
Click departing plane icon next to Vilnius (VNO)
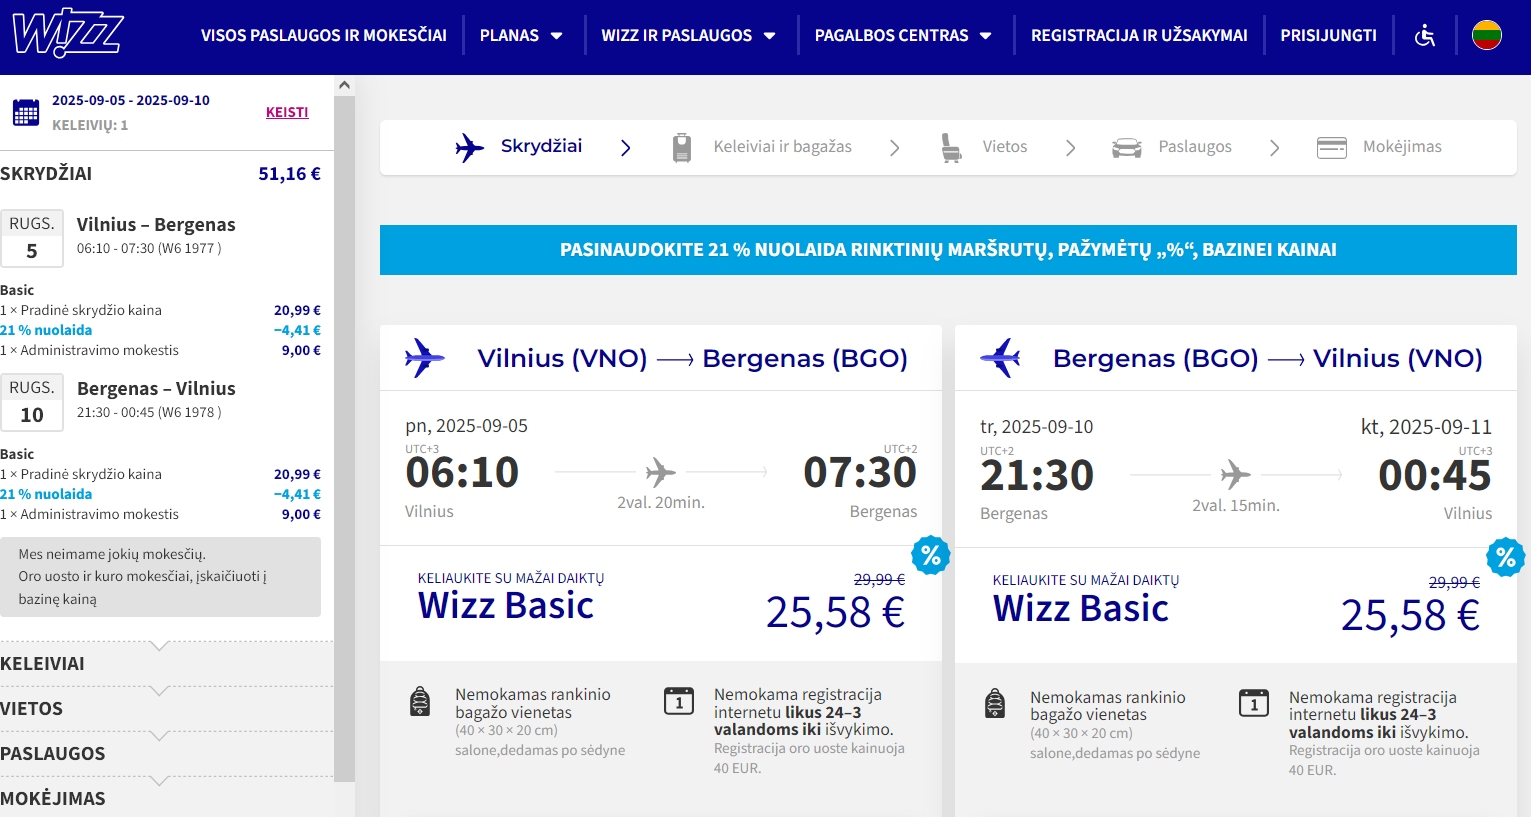tap(425, 357)
